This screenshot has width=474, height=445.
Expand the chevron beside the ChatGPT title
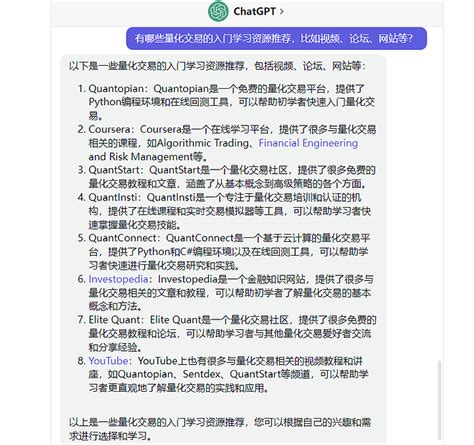click(x=282, y=11)
